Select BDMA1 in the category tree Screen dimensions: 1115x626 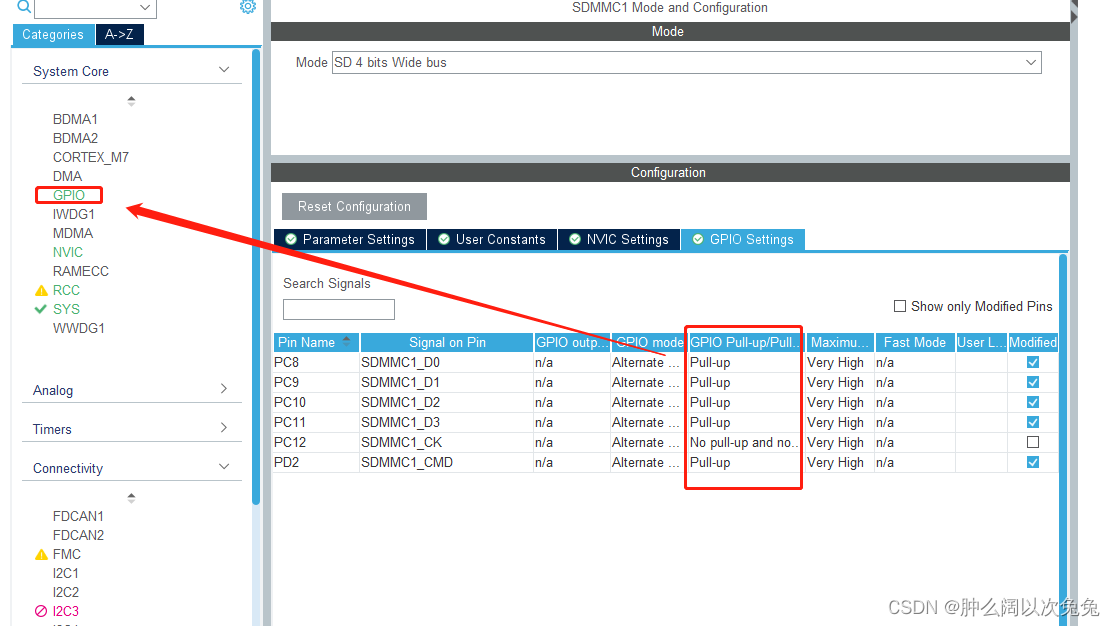(x=75, y=119)
